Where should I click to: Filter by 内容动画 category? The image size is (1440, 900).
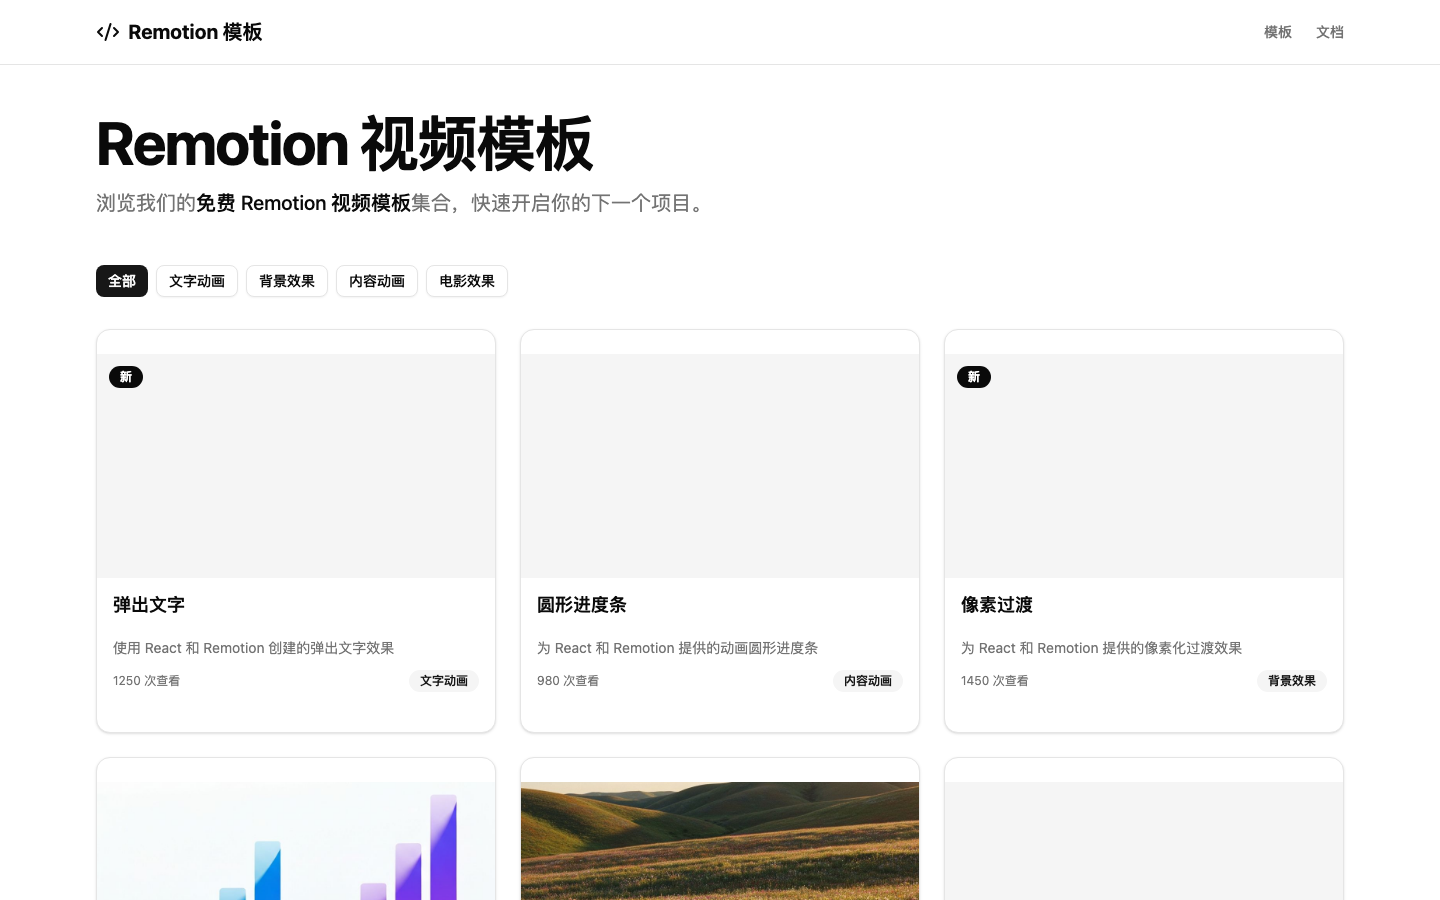click(x=377, y=281)
